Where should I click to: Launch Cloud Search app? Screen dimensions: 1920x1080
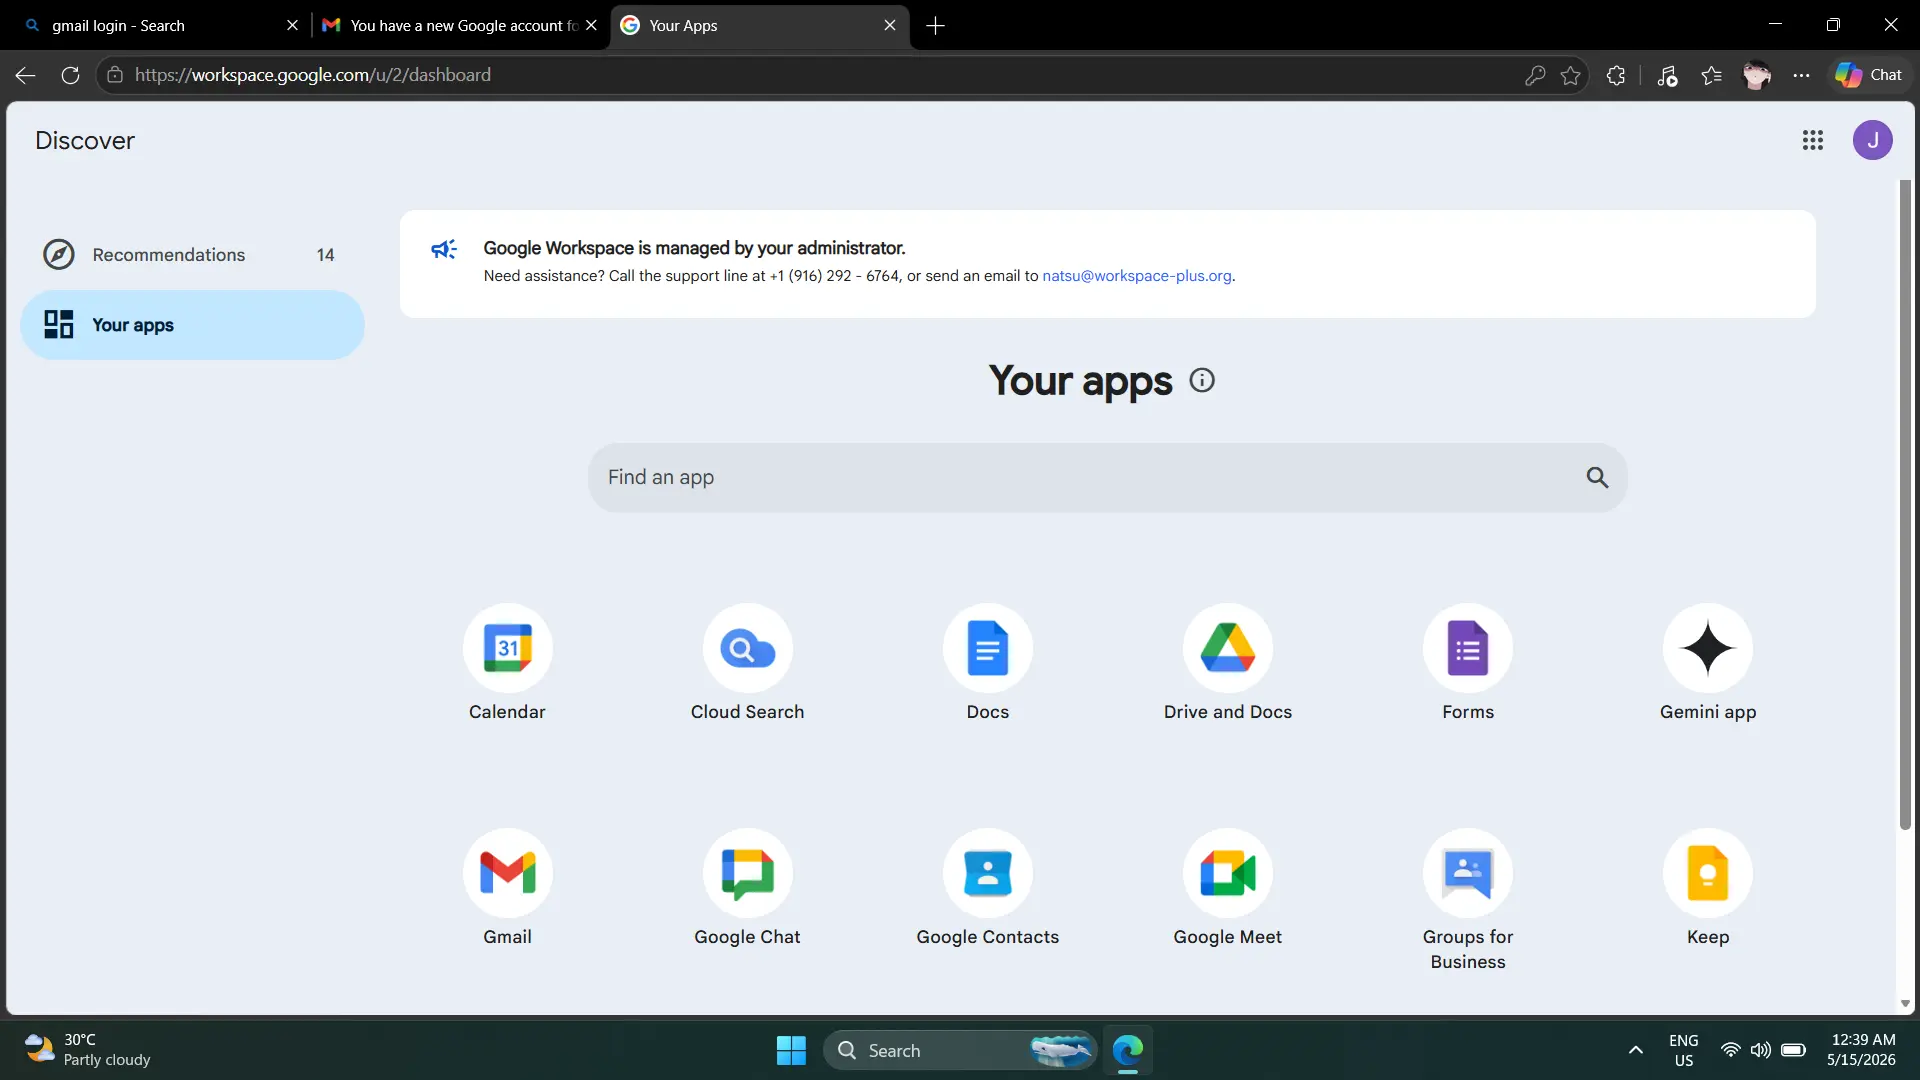(x=747, y=648)
